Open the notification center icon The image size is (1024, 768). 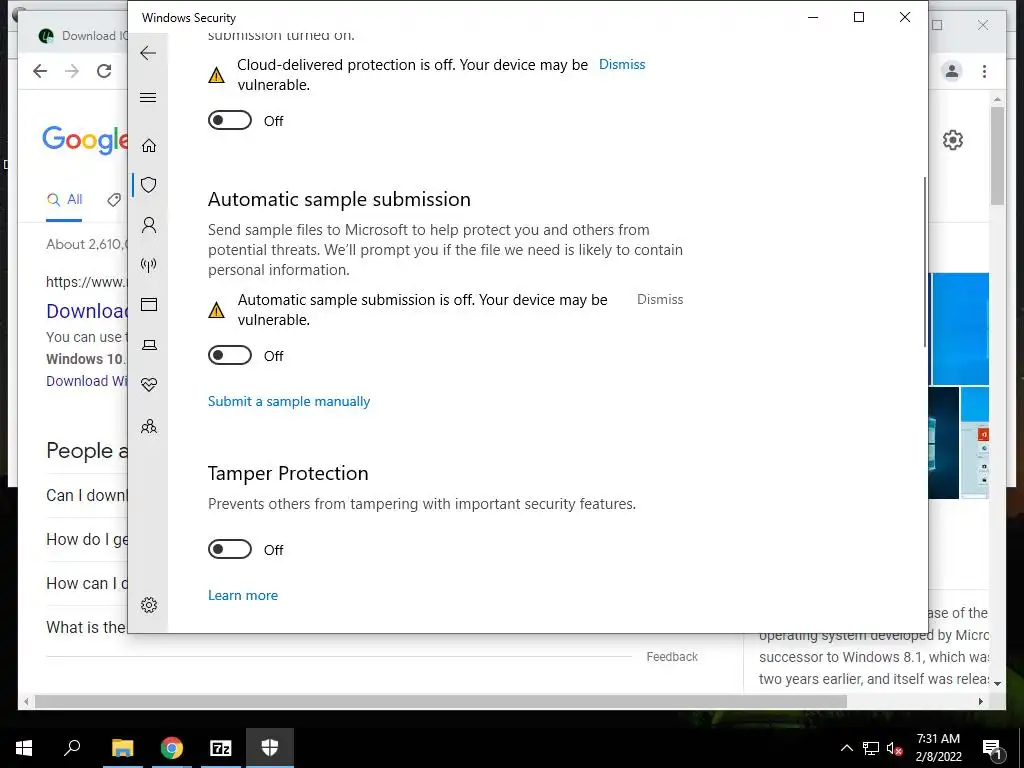point(991,748)
